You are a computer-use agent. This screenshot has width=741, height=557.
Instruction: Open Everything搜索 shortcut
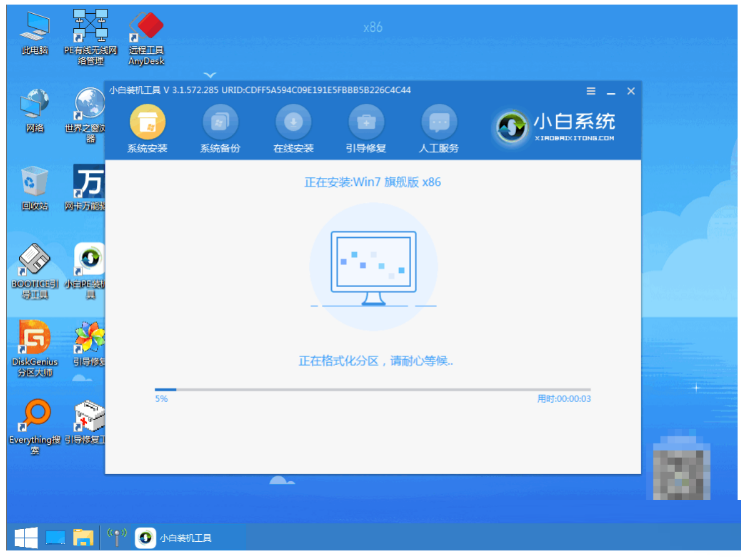click(34, 427)
